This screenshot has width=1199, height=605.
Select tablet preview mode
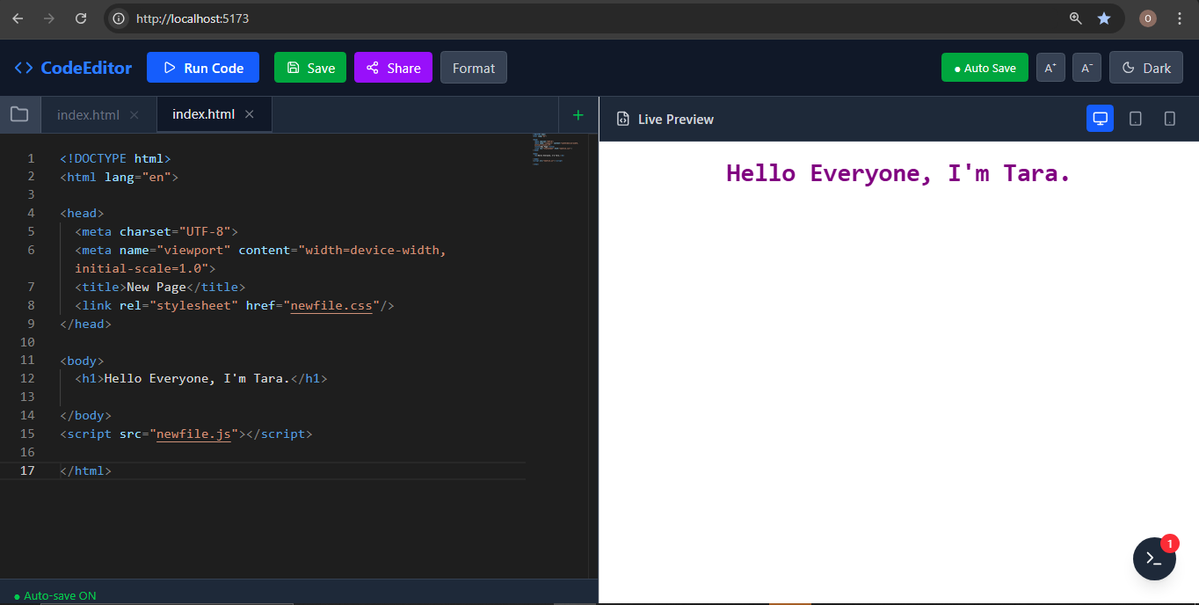click(x=1136, y=119)
